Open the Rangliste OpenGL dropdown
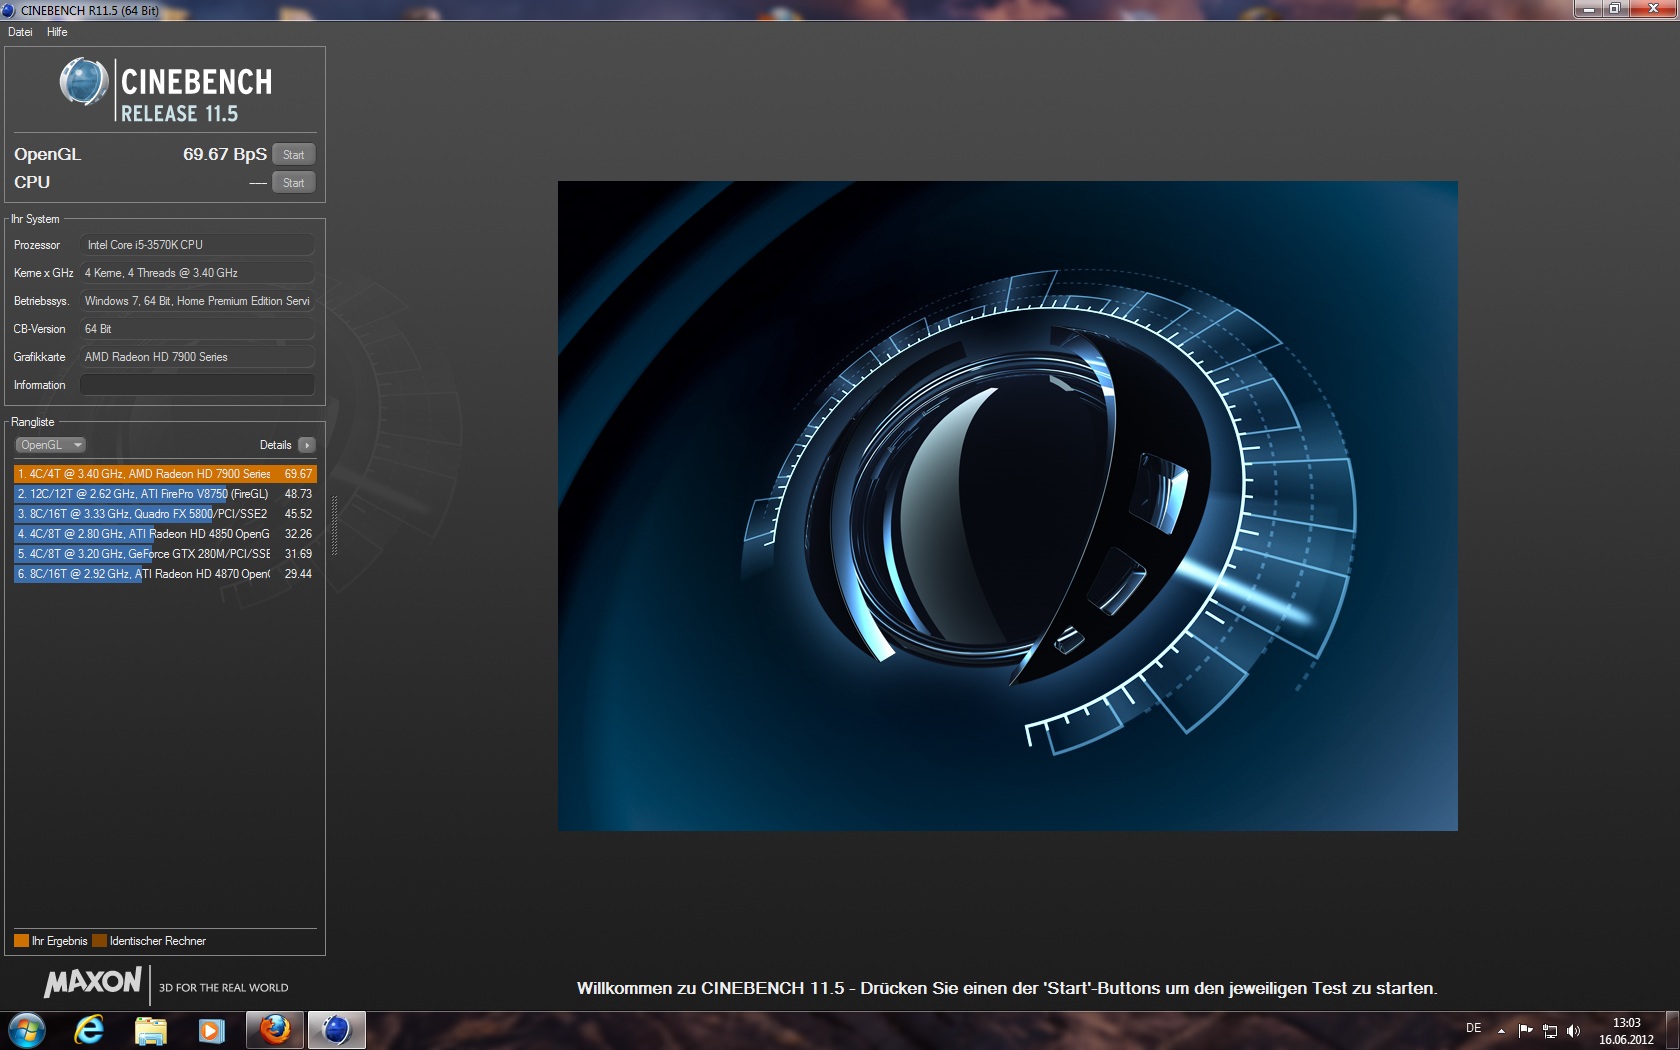The image size is (1680, 1050). (x=50, y=445)
